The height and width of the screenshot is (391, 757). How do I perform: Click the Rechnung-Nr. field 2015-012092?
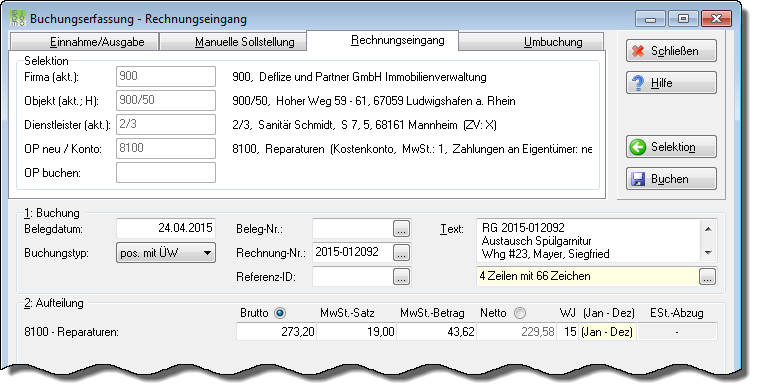coord(352,252)
